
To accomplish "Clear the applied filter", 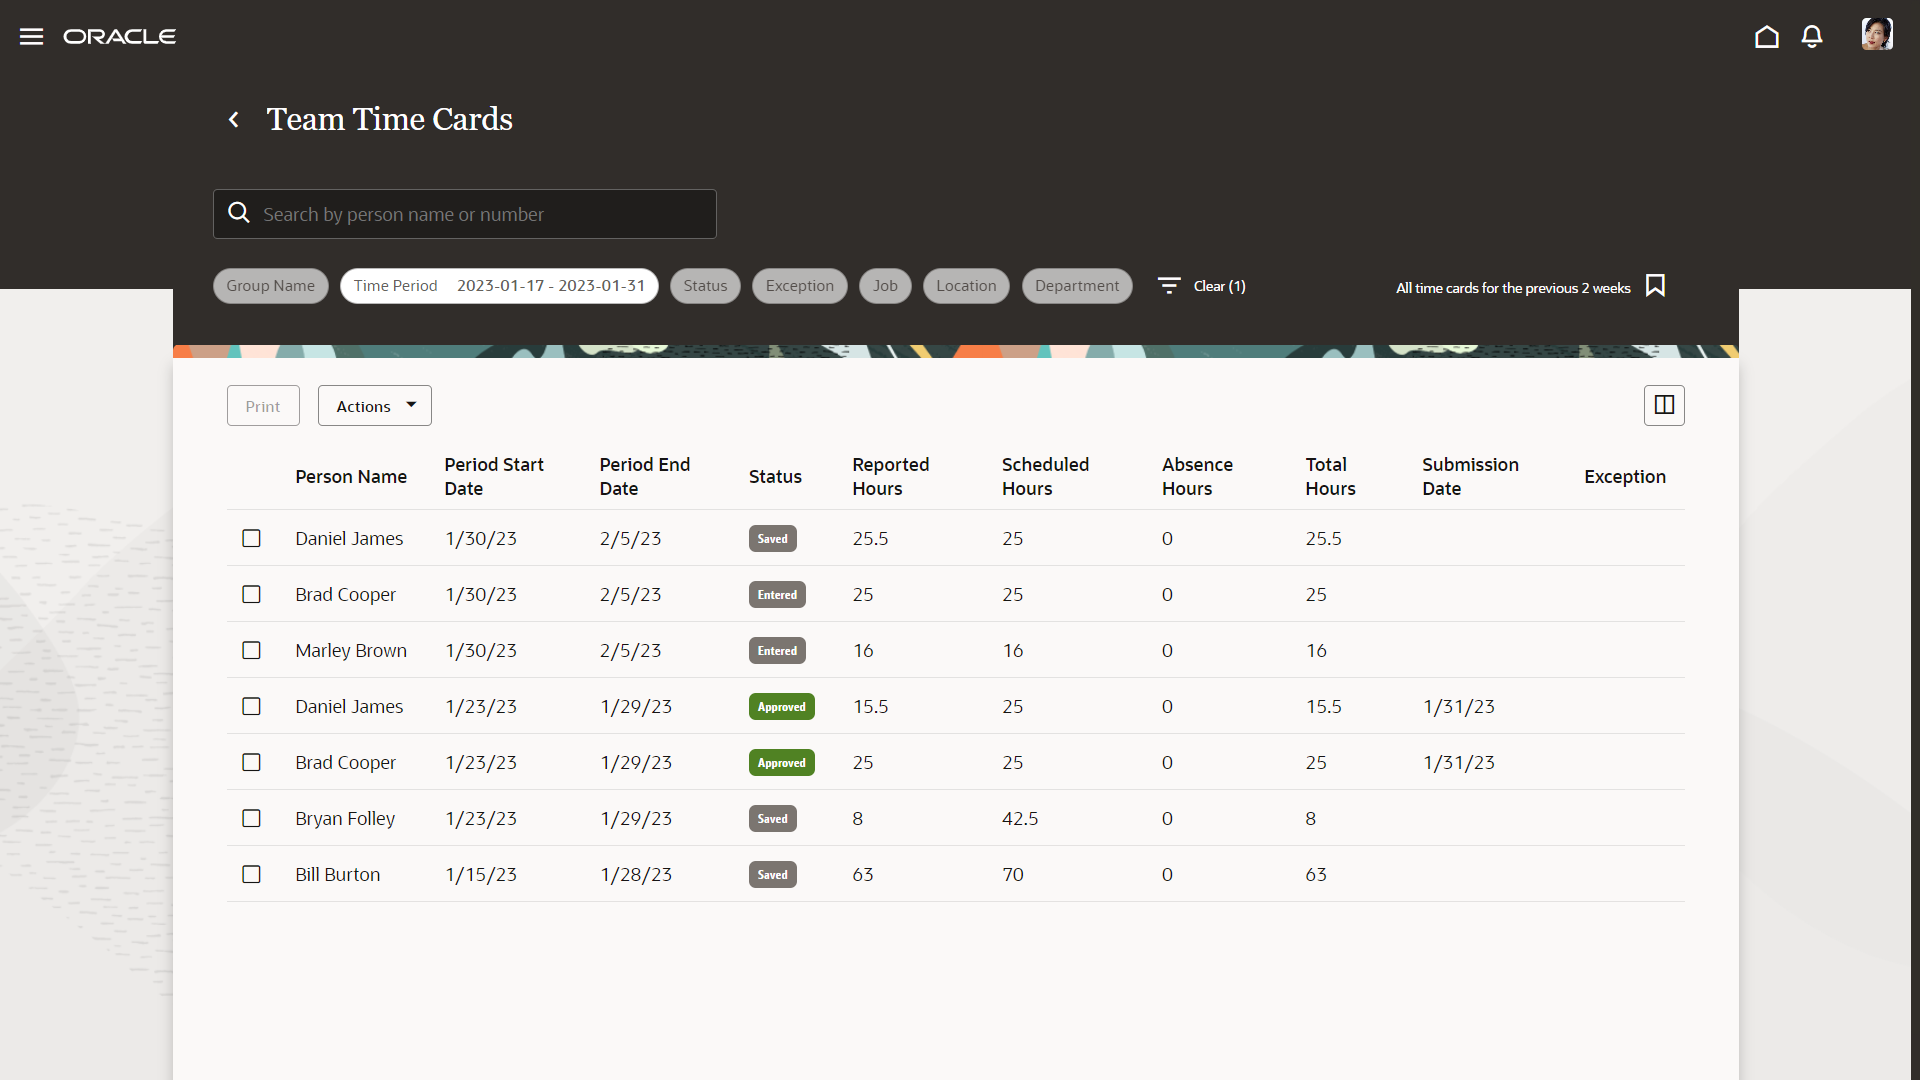I will pyautogui.click(x=1219, y=286).
